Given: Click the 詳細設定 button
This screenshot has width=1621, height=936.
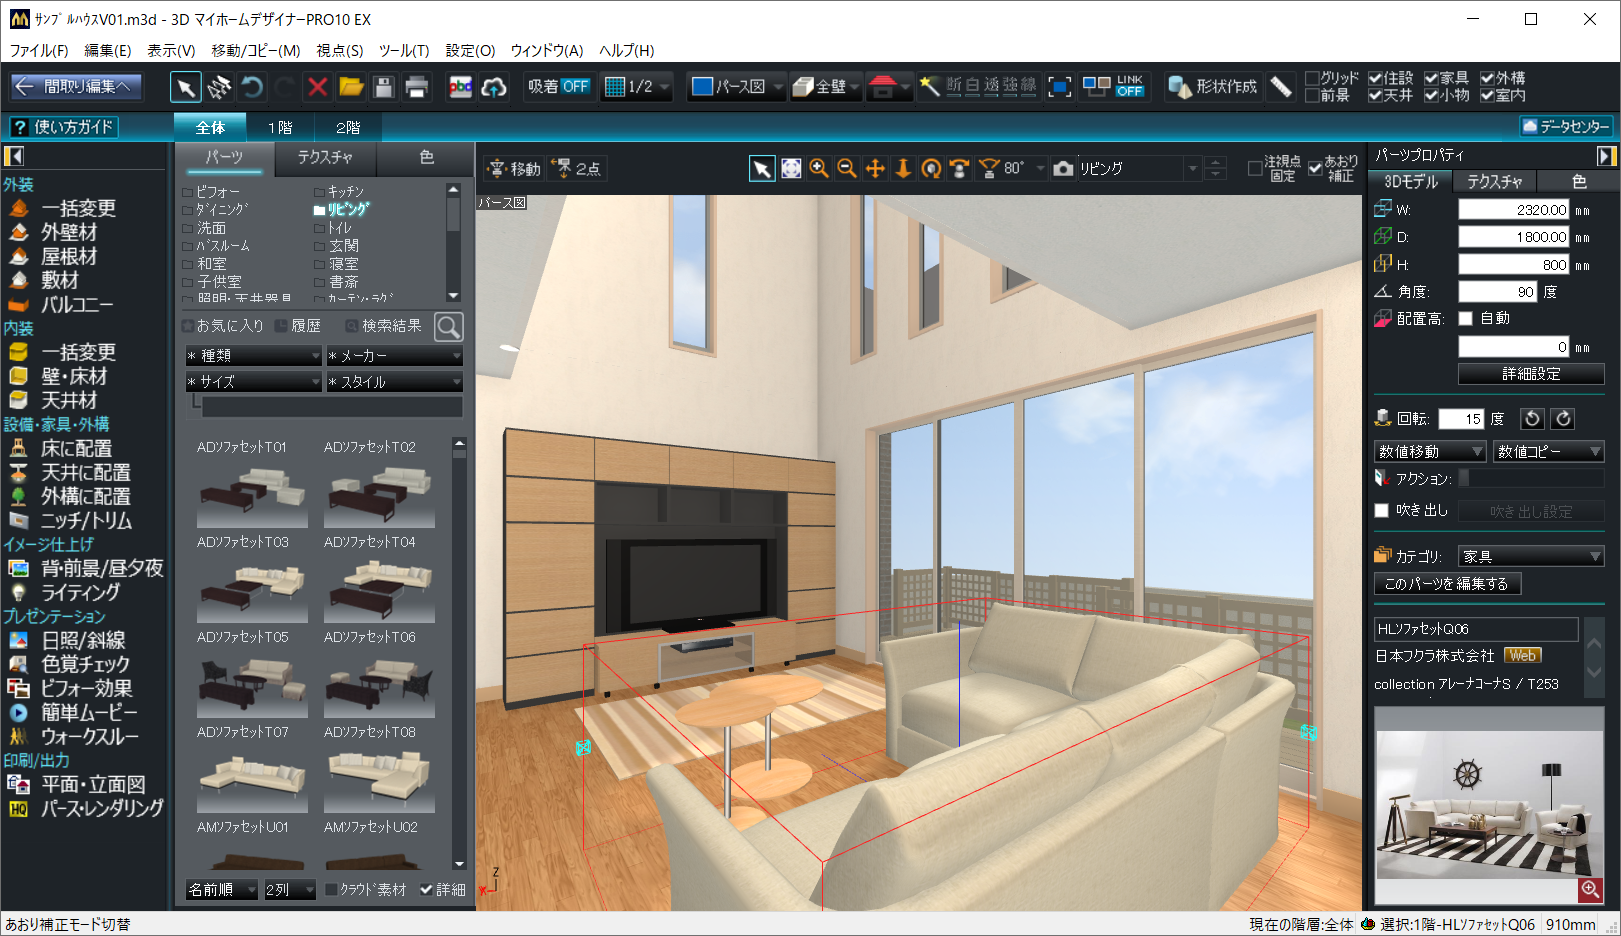Looking at the screenshot, I should click(1531, 374).
